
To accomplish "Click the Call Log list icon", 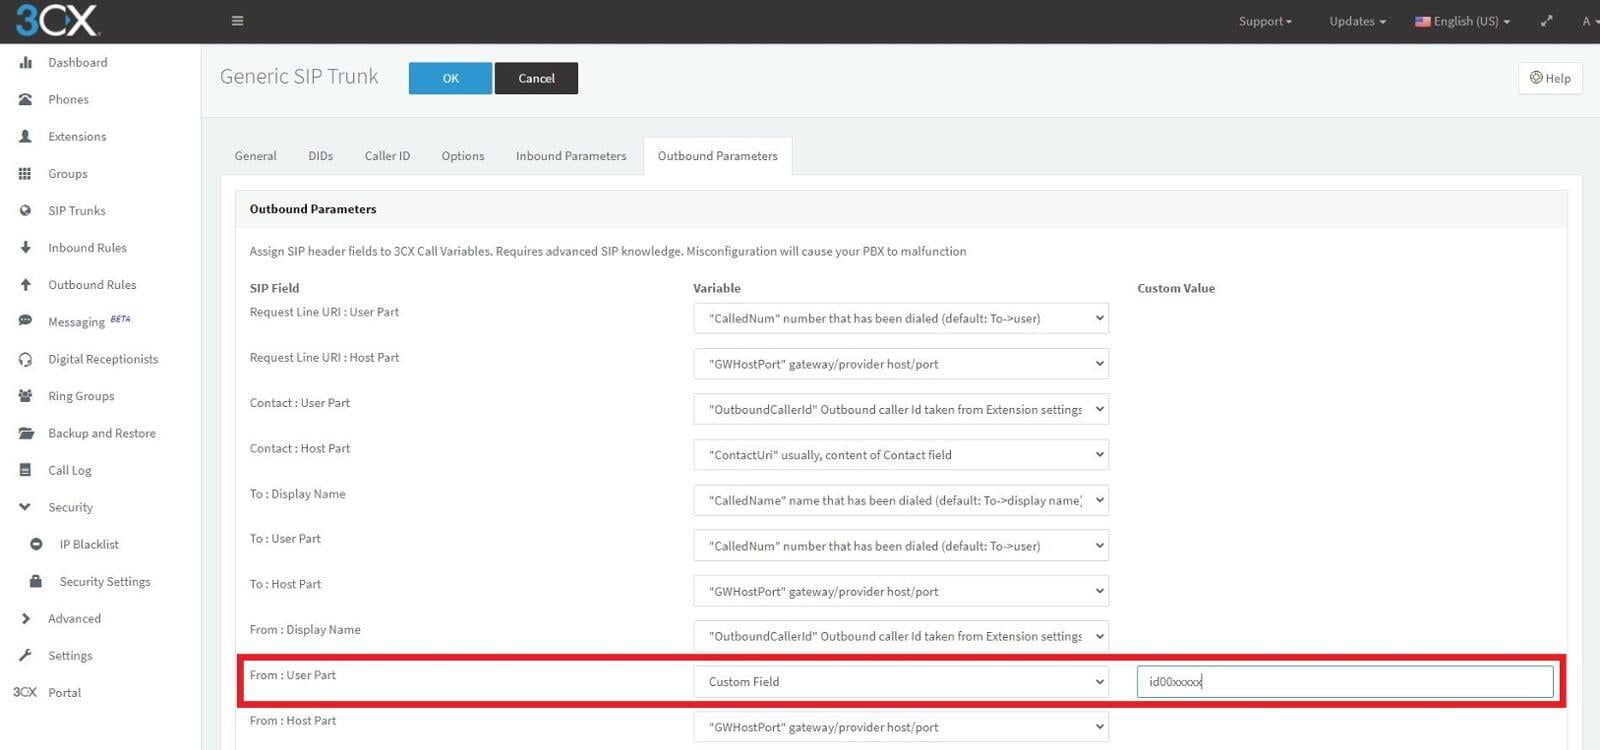I will [x=25, y=470].
